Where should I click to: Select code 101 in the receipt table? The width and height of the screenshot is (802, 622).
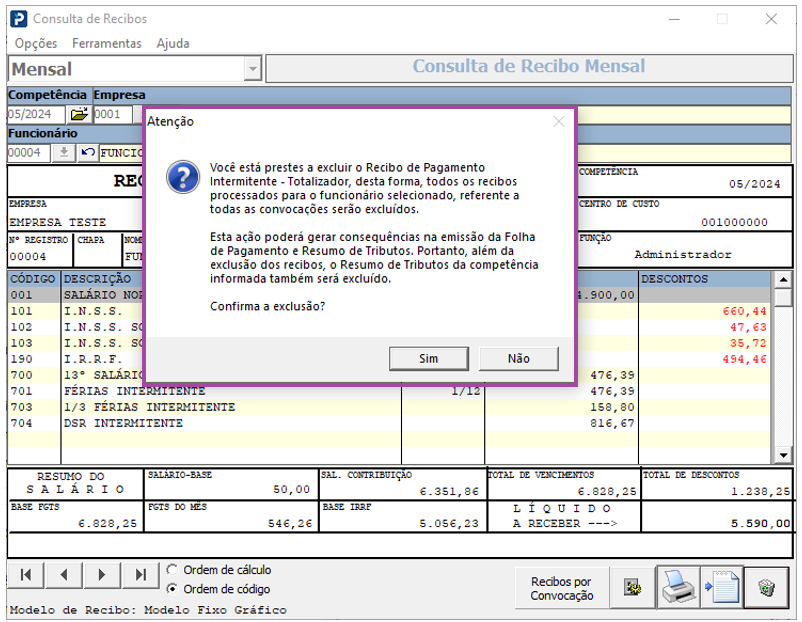21,311
